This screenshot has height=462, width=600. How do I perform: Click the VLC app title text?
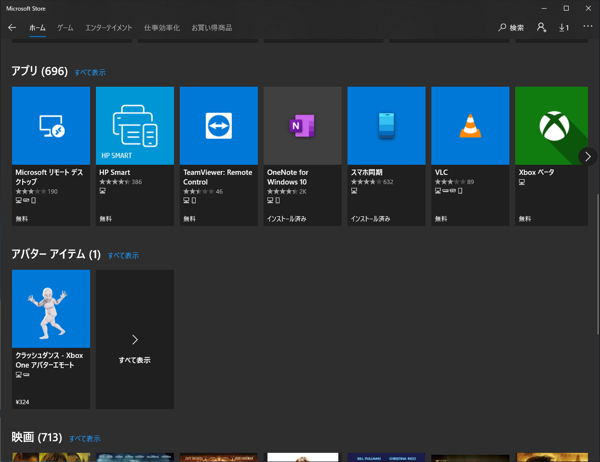[x=441, y=172]
